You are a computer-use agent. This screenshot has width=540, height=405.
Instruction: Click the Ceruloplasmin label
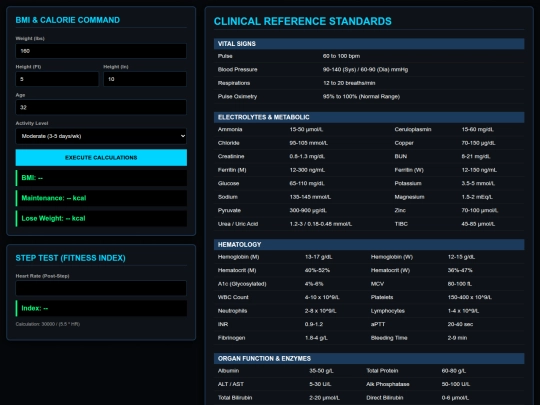point(413,129)
